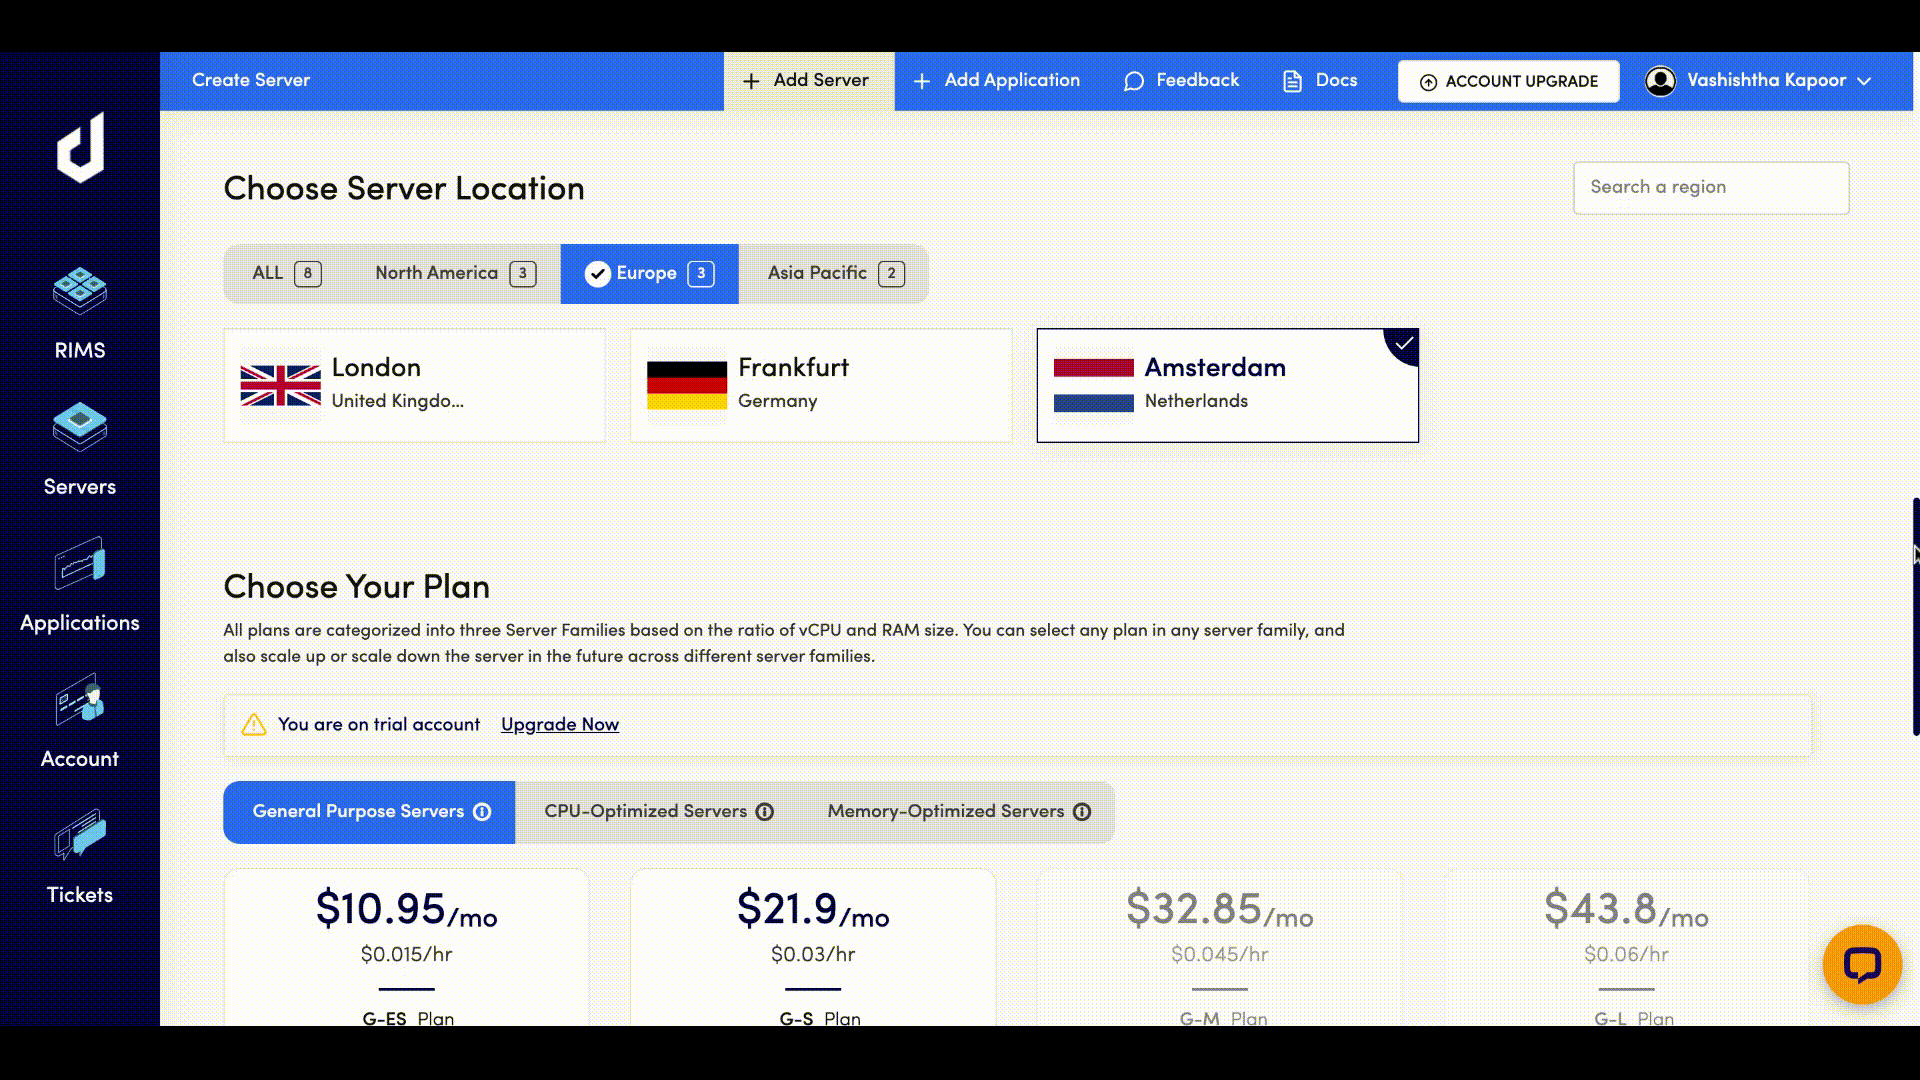Click info icon beside CPU-Optimized Servers
The width and height of the screenshot is (1920, 1080).
[765, 812]
